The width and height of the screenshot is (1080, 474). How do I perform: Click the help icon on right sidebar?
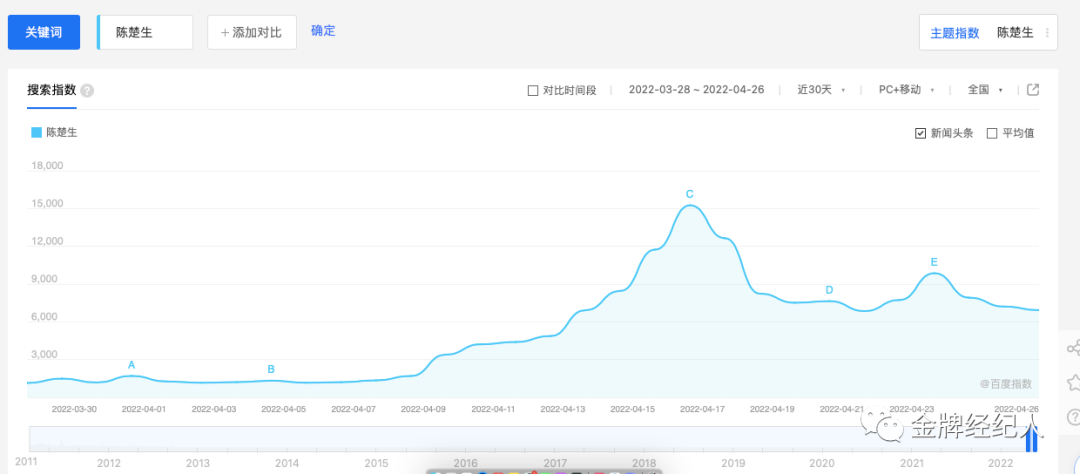[x=1072, y=417]
